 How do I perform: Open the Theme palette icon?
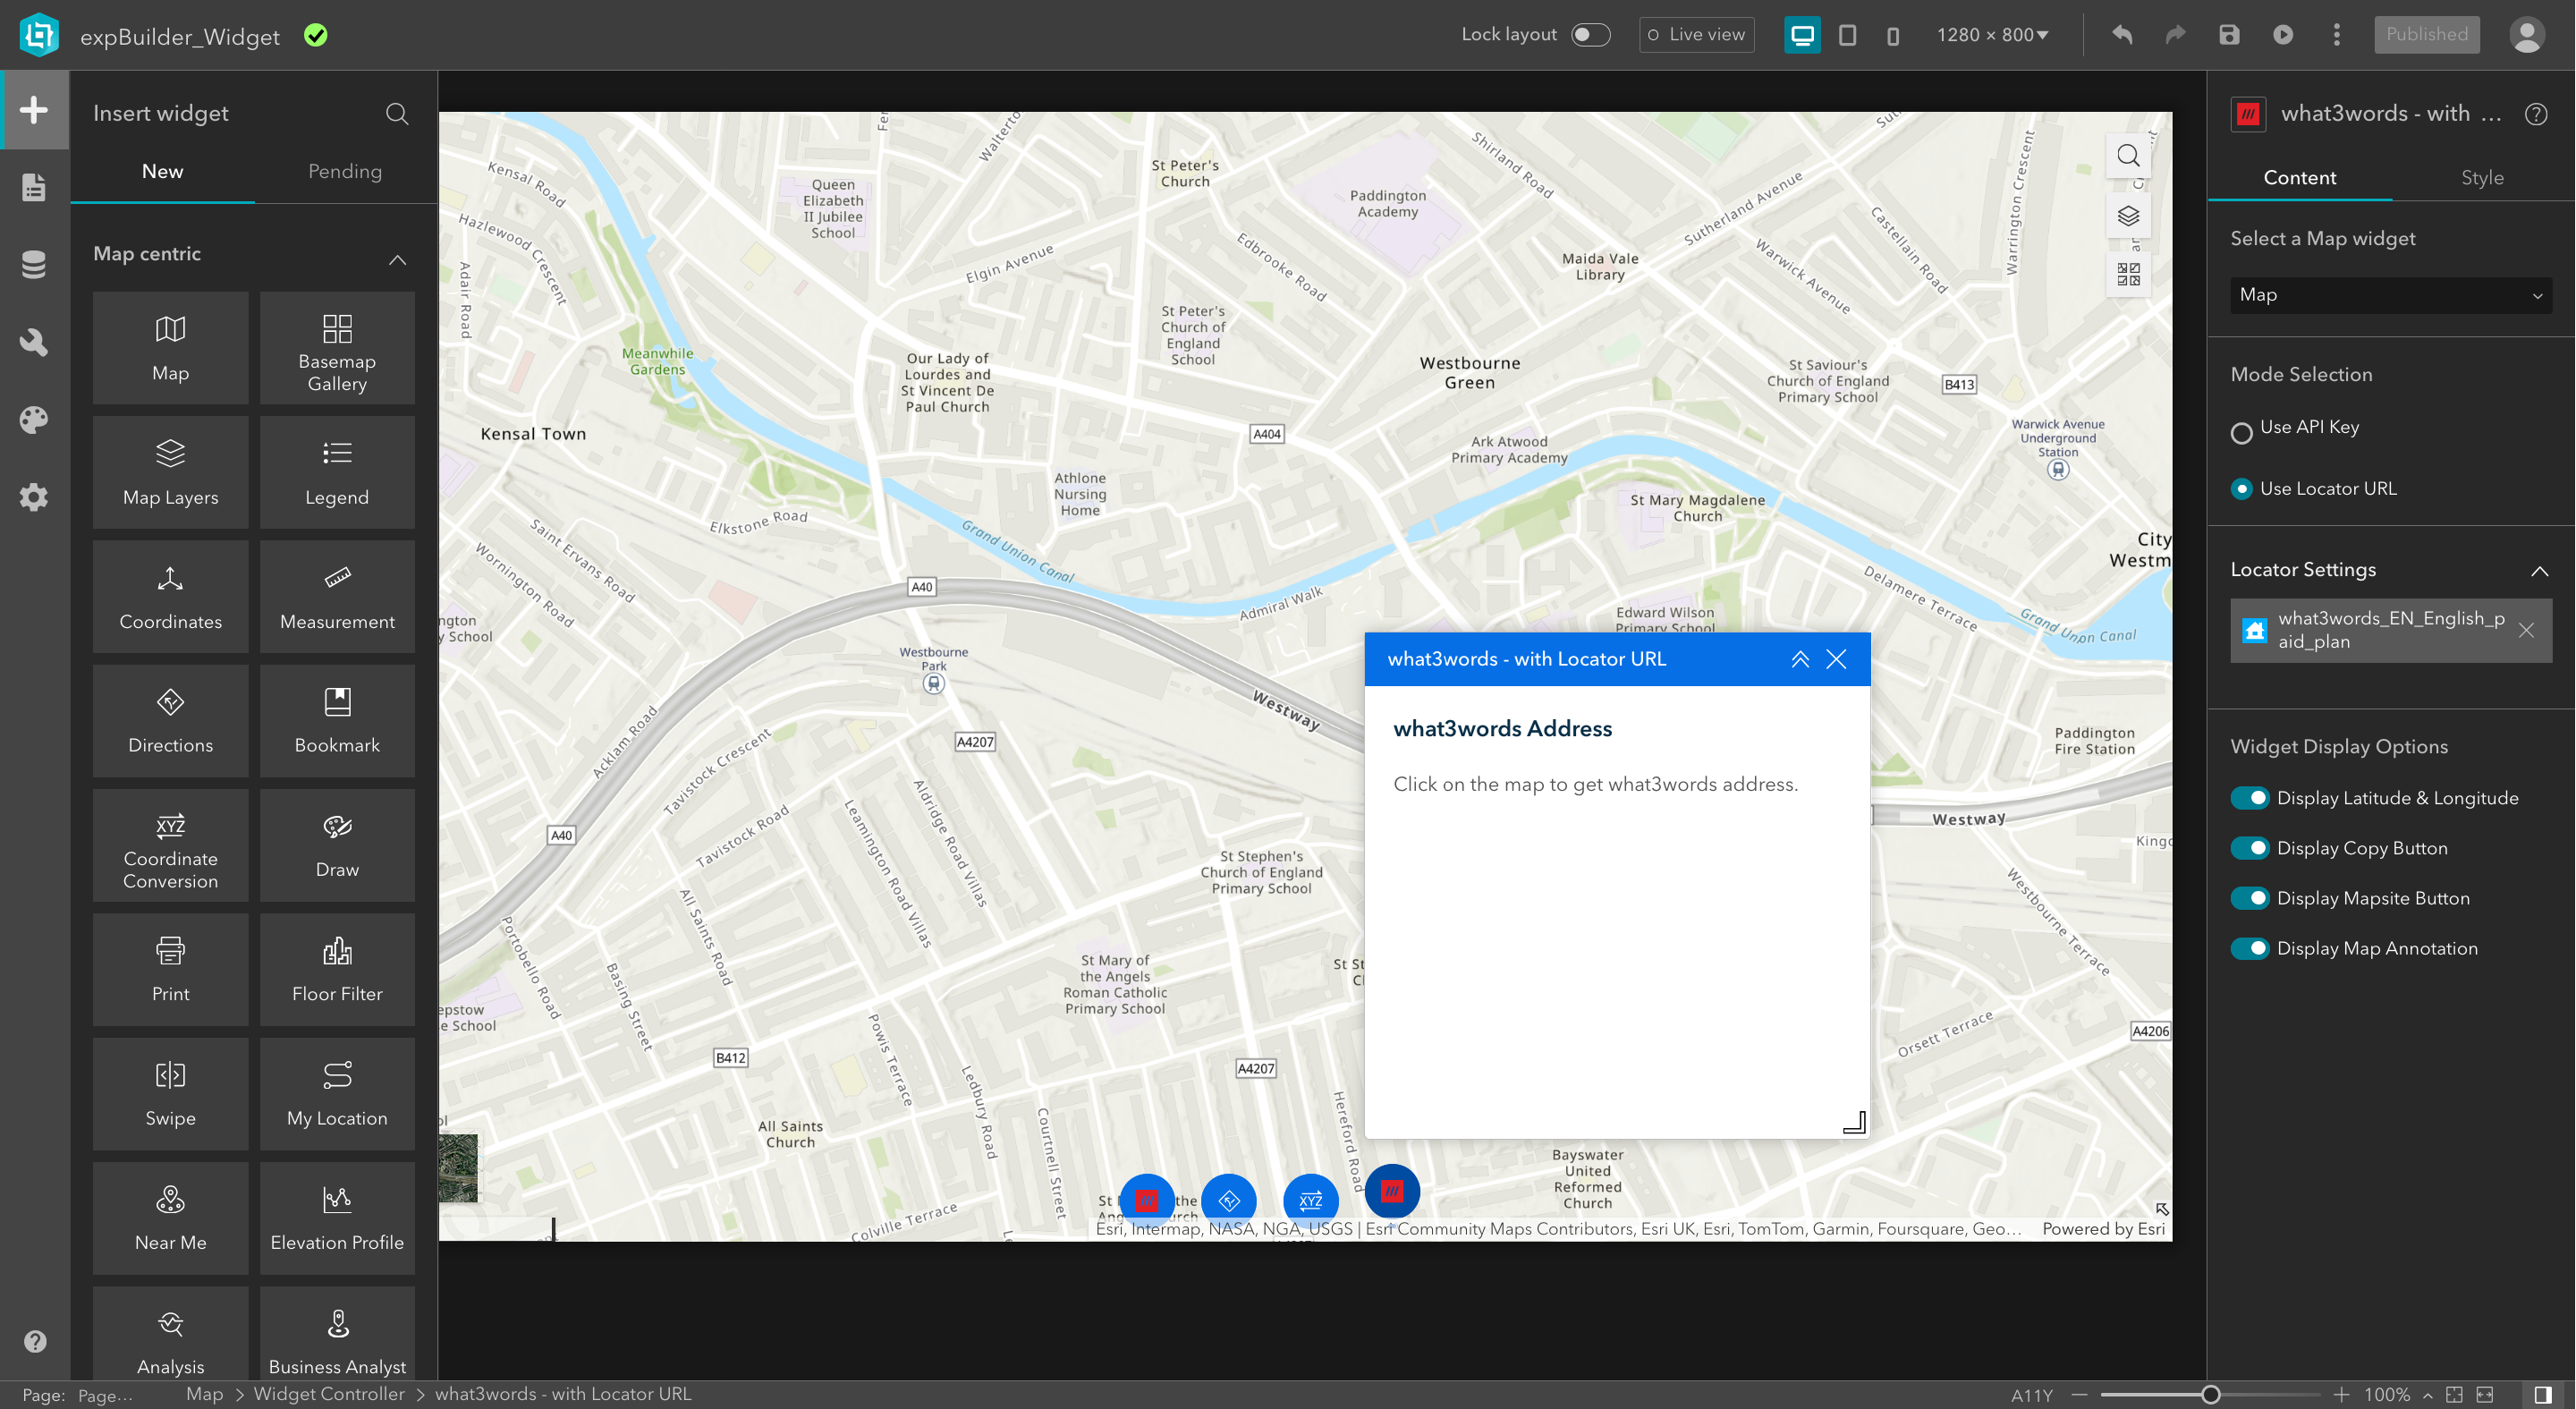click(x=34, y=419)
